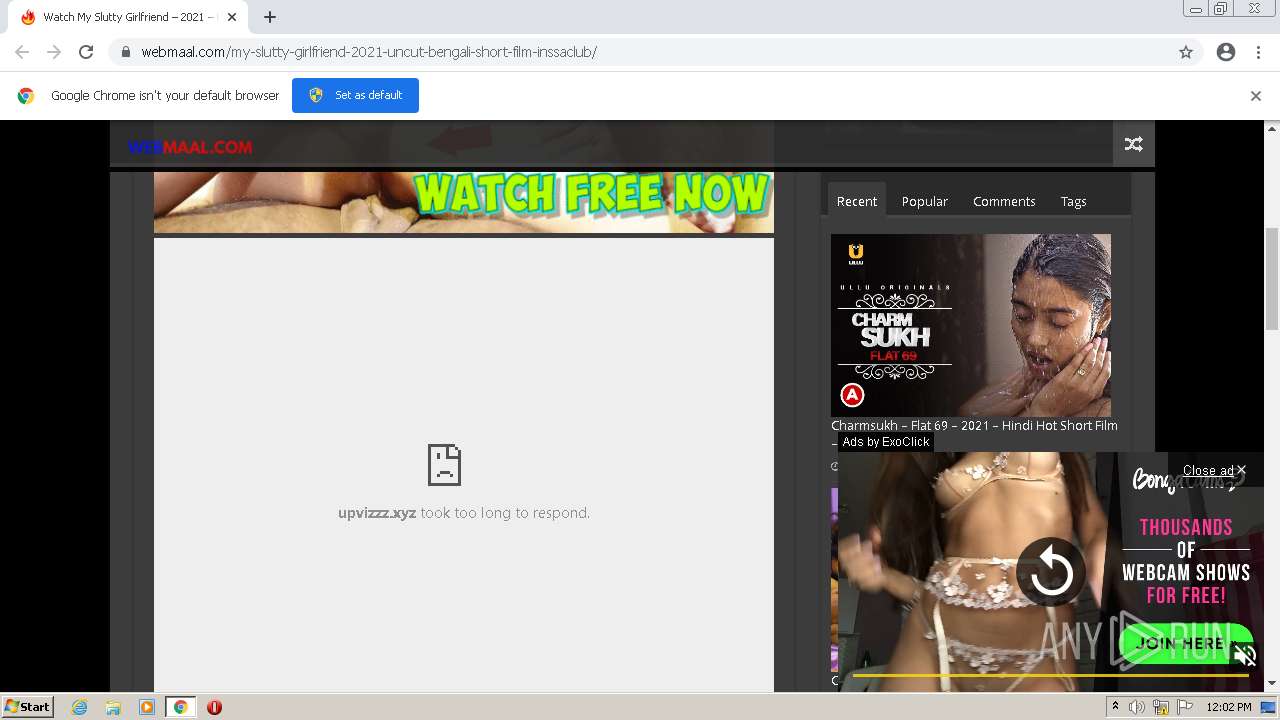
Task: Click the page vertical scrollbar thumb
Action: (x=1272, y=278)
